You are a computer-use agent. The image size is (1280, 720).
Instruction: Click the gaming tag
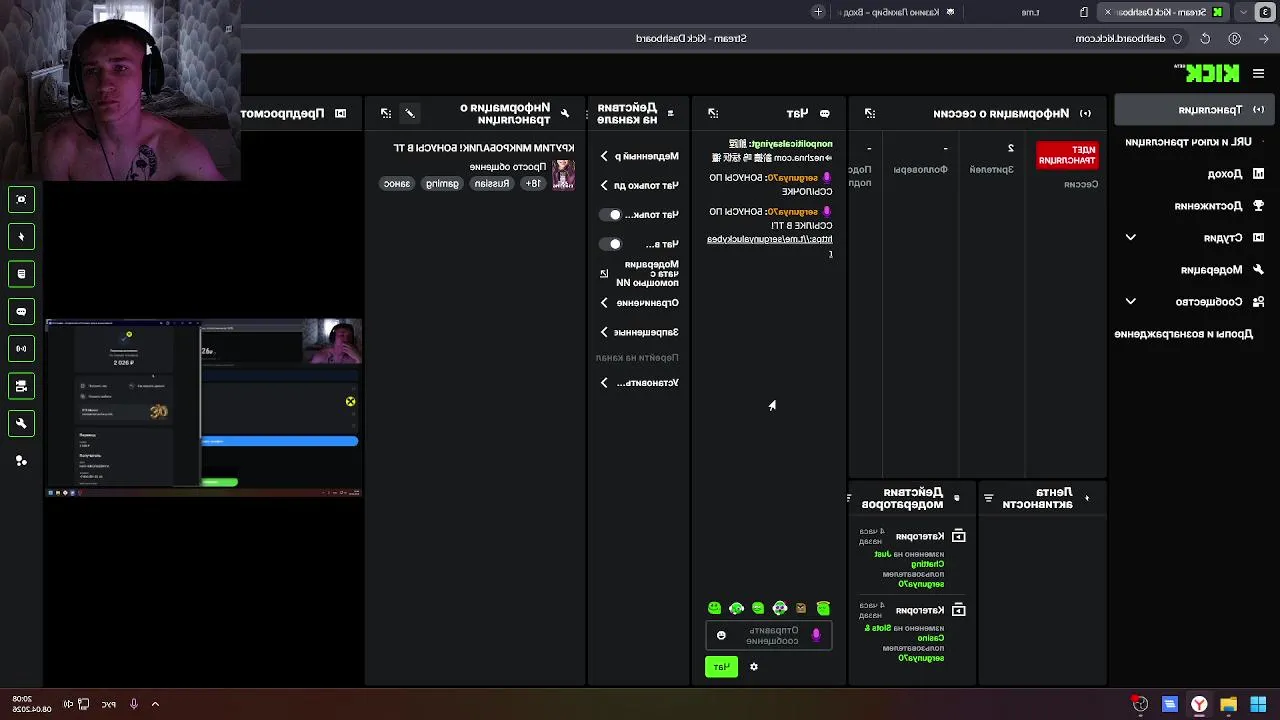[x=442, y=184]
